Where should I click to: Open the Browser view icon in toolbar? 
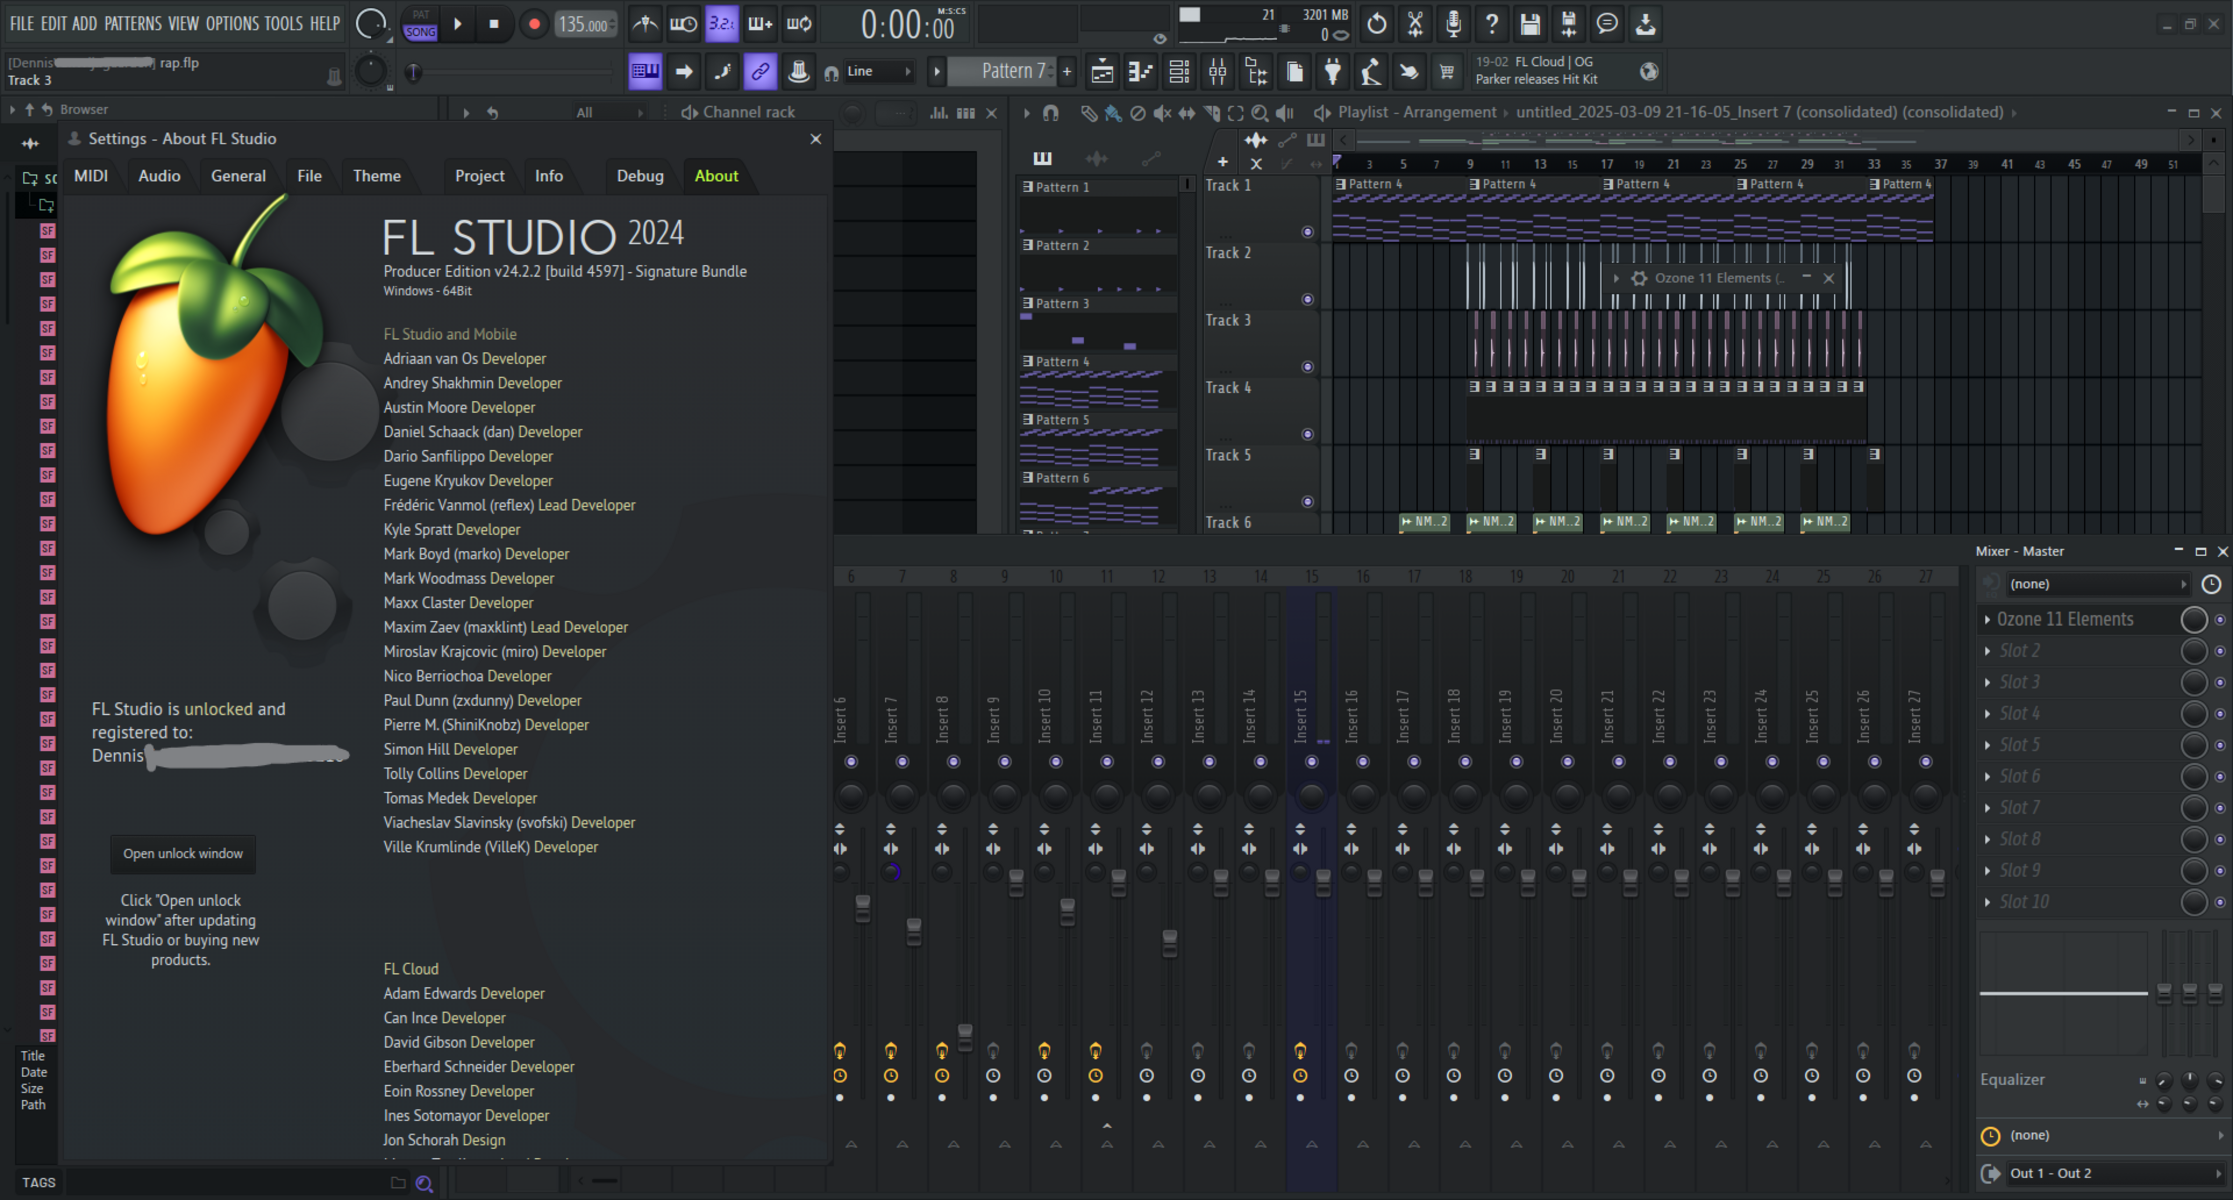click(x=1256, y=71)
